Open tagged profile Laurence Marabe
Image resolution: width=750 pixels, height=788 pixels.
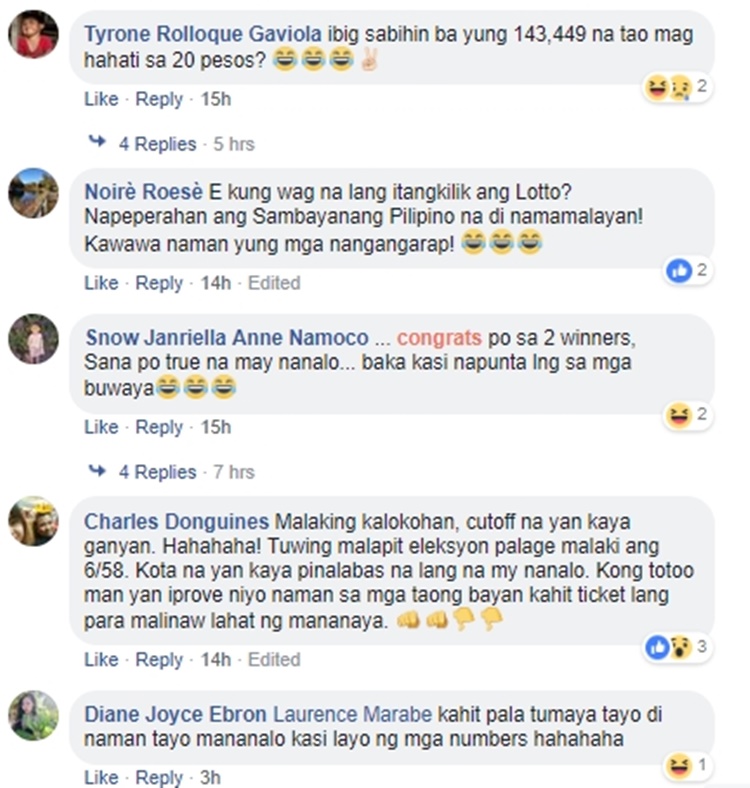coord(352,715)
